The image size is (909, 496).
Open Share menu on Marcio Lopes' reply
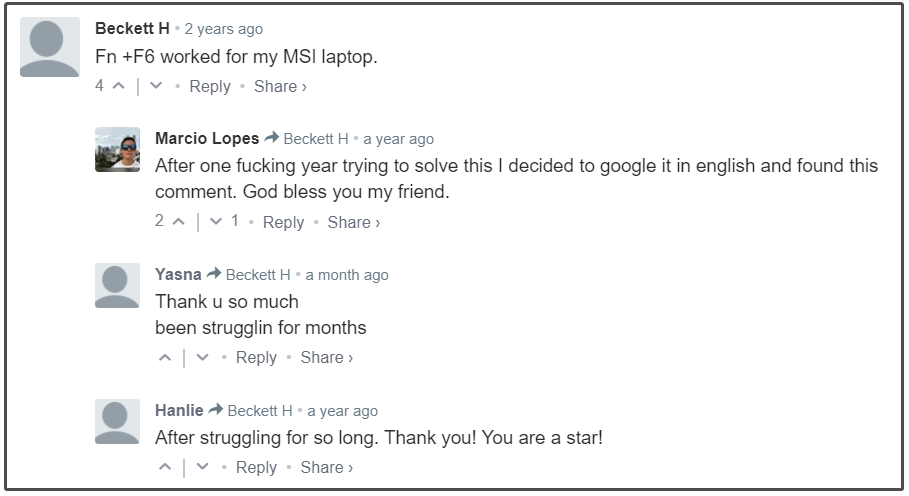click(x=354, y=222)
